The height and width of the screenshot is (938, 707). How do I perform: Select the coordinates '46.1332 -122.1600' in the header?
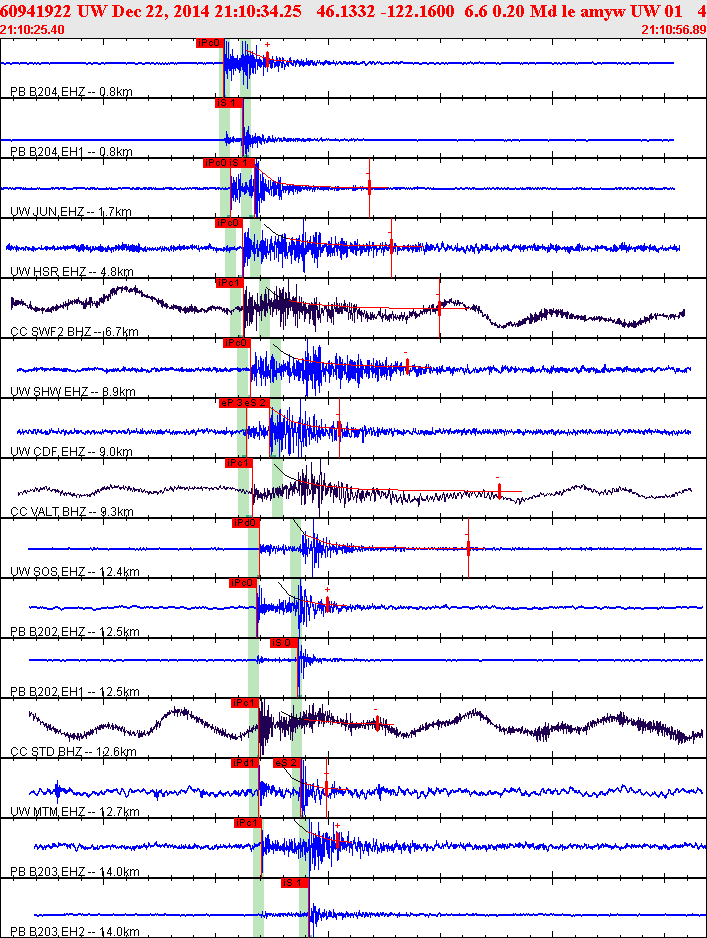click(385, 11)
